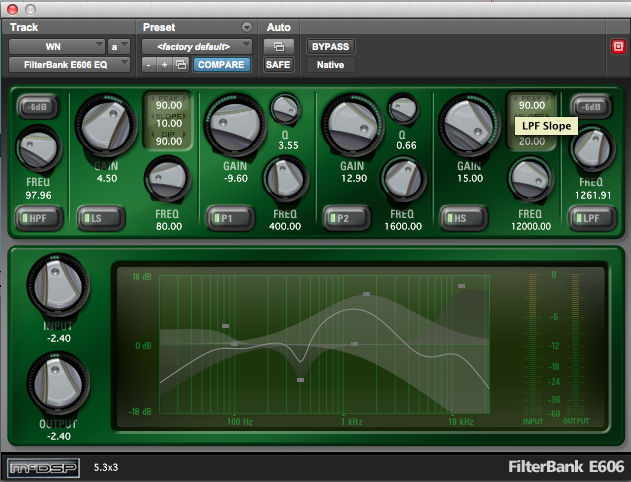Toggle the LPF -6dB slope button
Viewport: 631px width, 482px height.
[x=591, y=107]
